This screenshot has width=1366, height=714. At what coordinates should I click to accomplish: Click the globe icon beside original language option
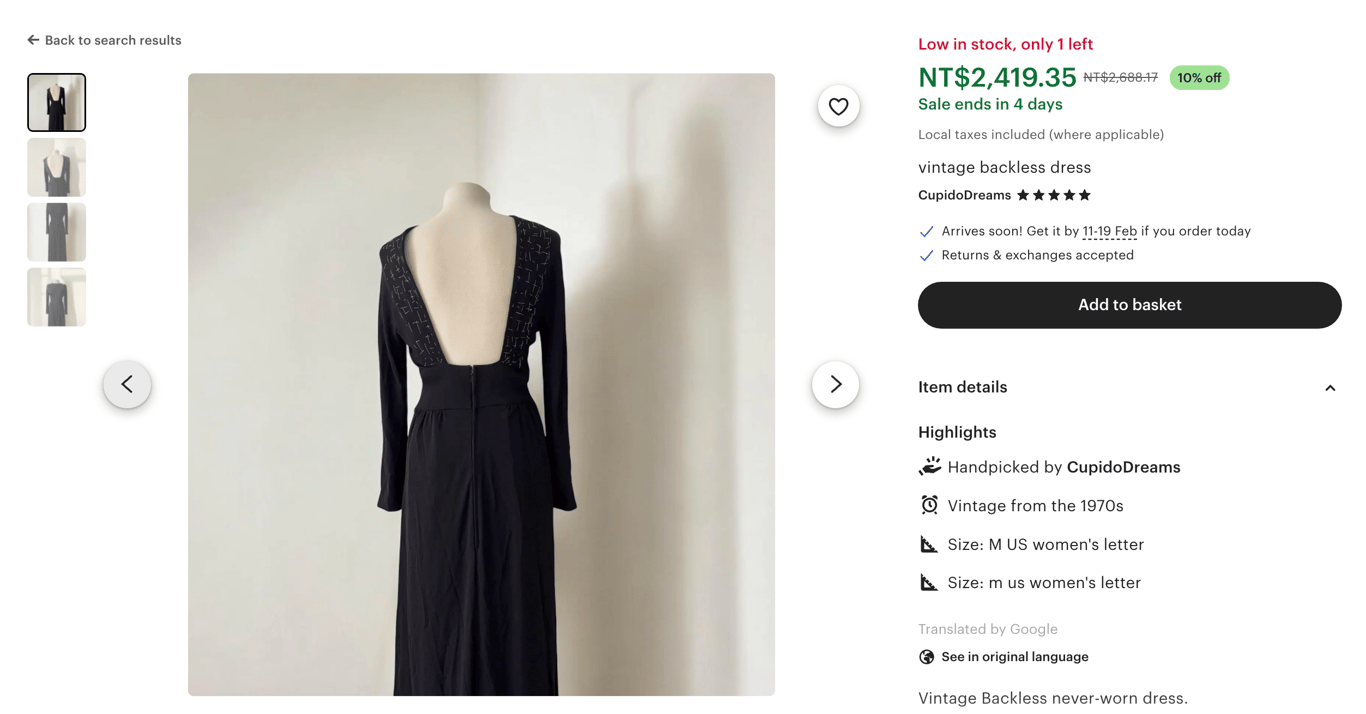point(925,657)
